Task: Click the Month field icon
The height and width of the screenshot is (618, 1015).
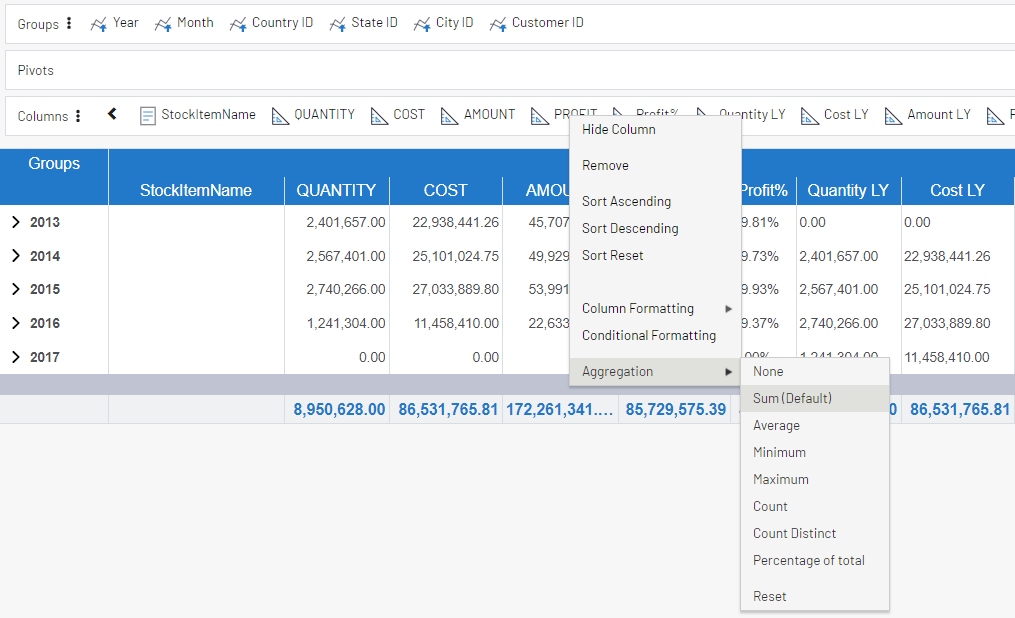Action: point(164,22)
